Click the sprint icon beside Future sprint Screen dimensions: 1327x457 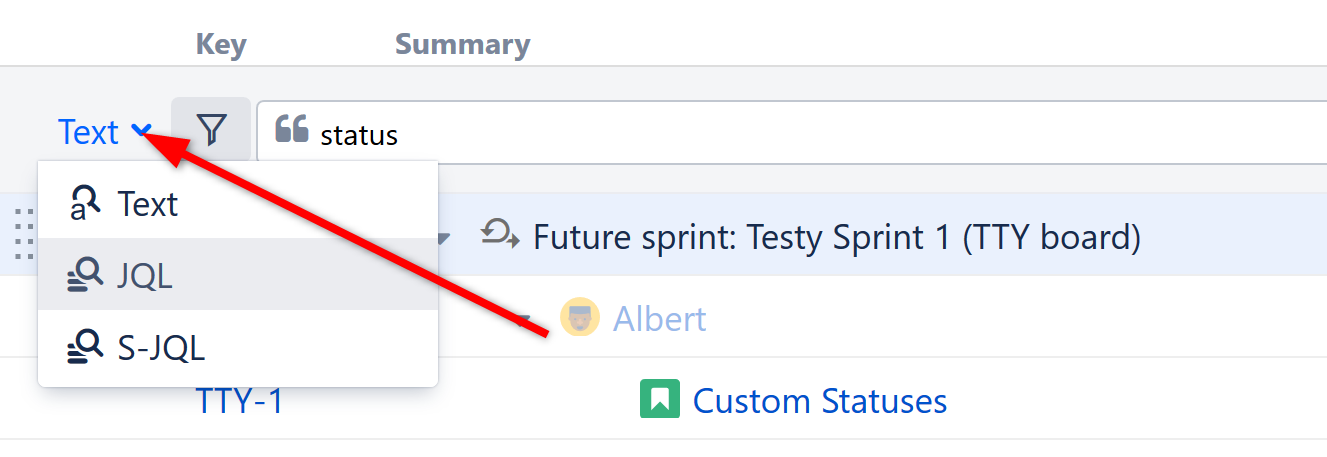coord(500,236)
